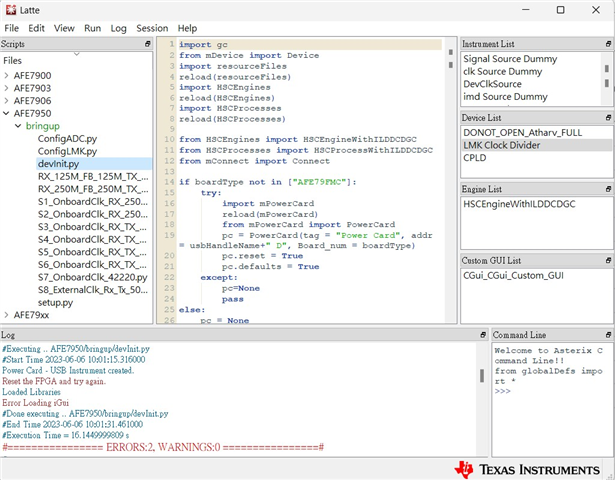The width and height of the screenshot is (615, 480).
Task: Click Reset the FPGA log message
Action: click(x=54, y=381)
